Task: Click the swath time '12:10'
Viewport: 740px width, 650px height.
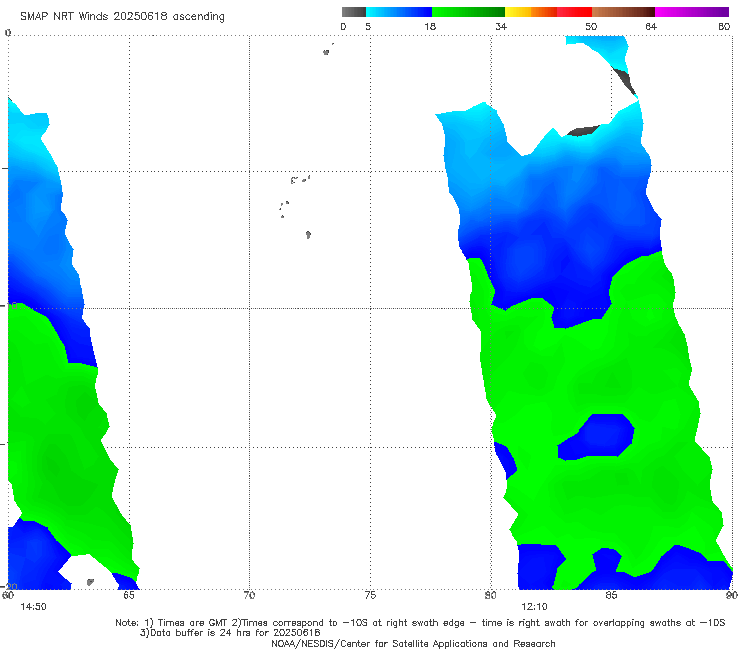Action: click(x=534, y=607)
